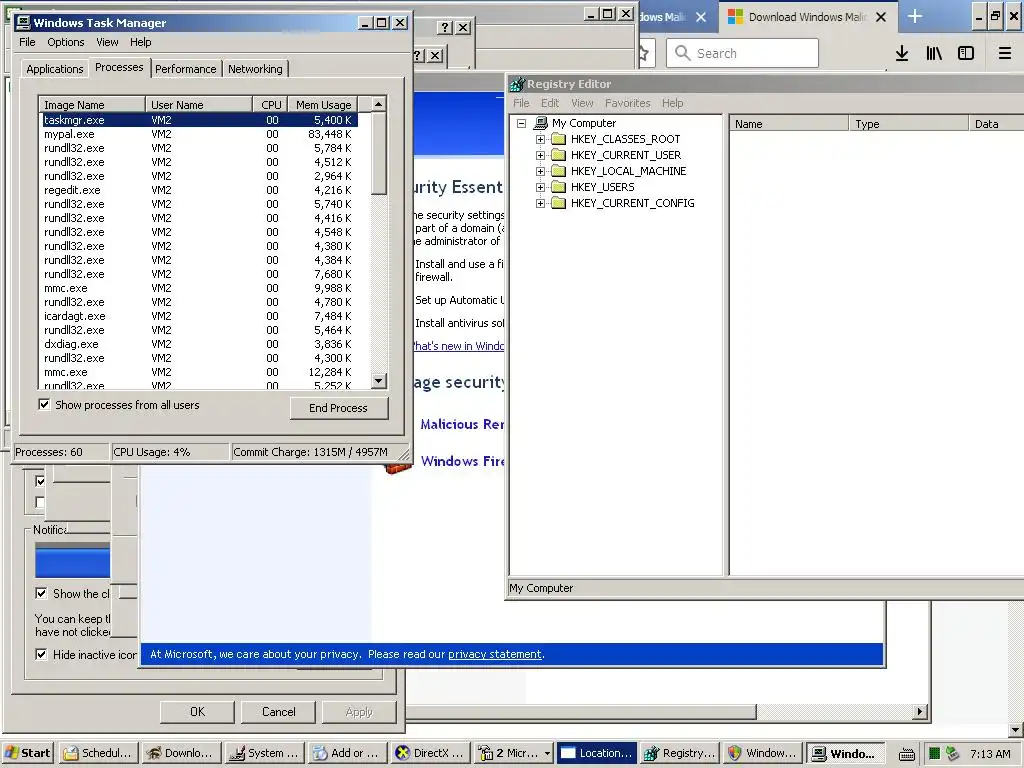
Task: Expand HKEY_CURRENT_CONFIG tree node
Action: coord(540,203)
